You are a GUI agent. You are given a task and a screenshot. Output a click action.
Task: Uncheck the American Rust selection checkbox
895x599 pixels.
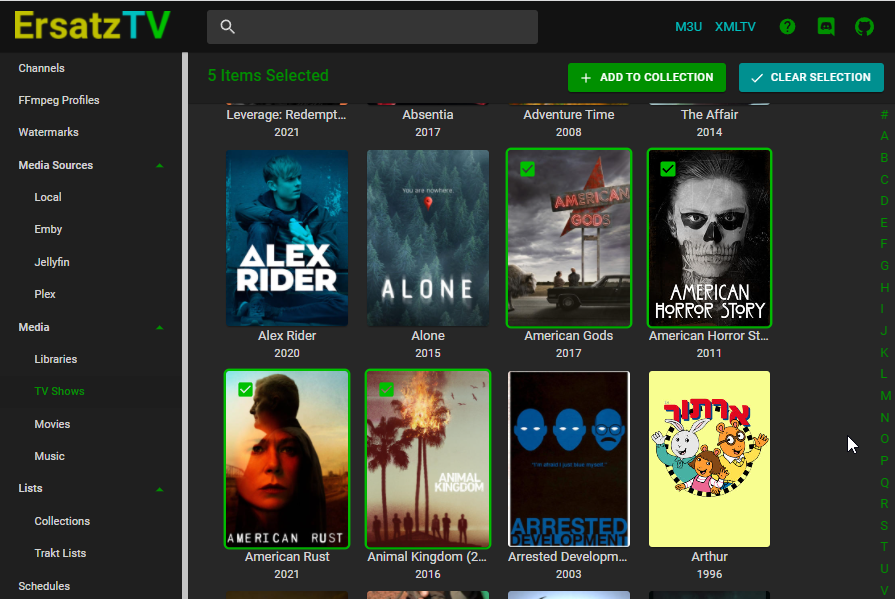coord(245,389)
